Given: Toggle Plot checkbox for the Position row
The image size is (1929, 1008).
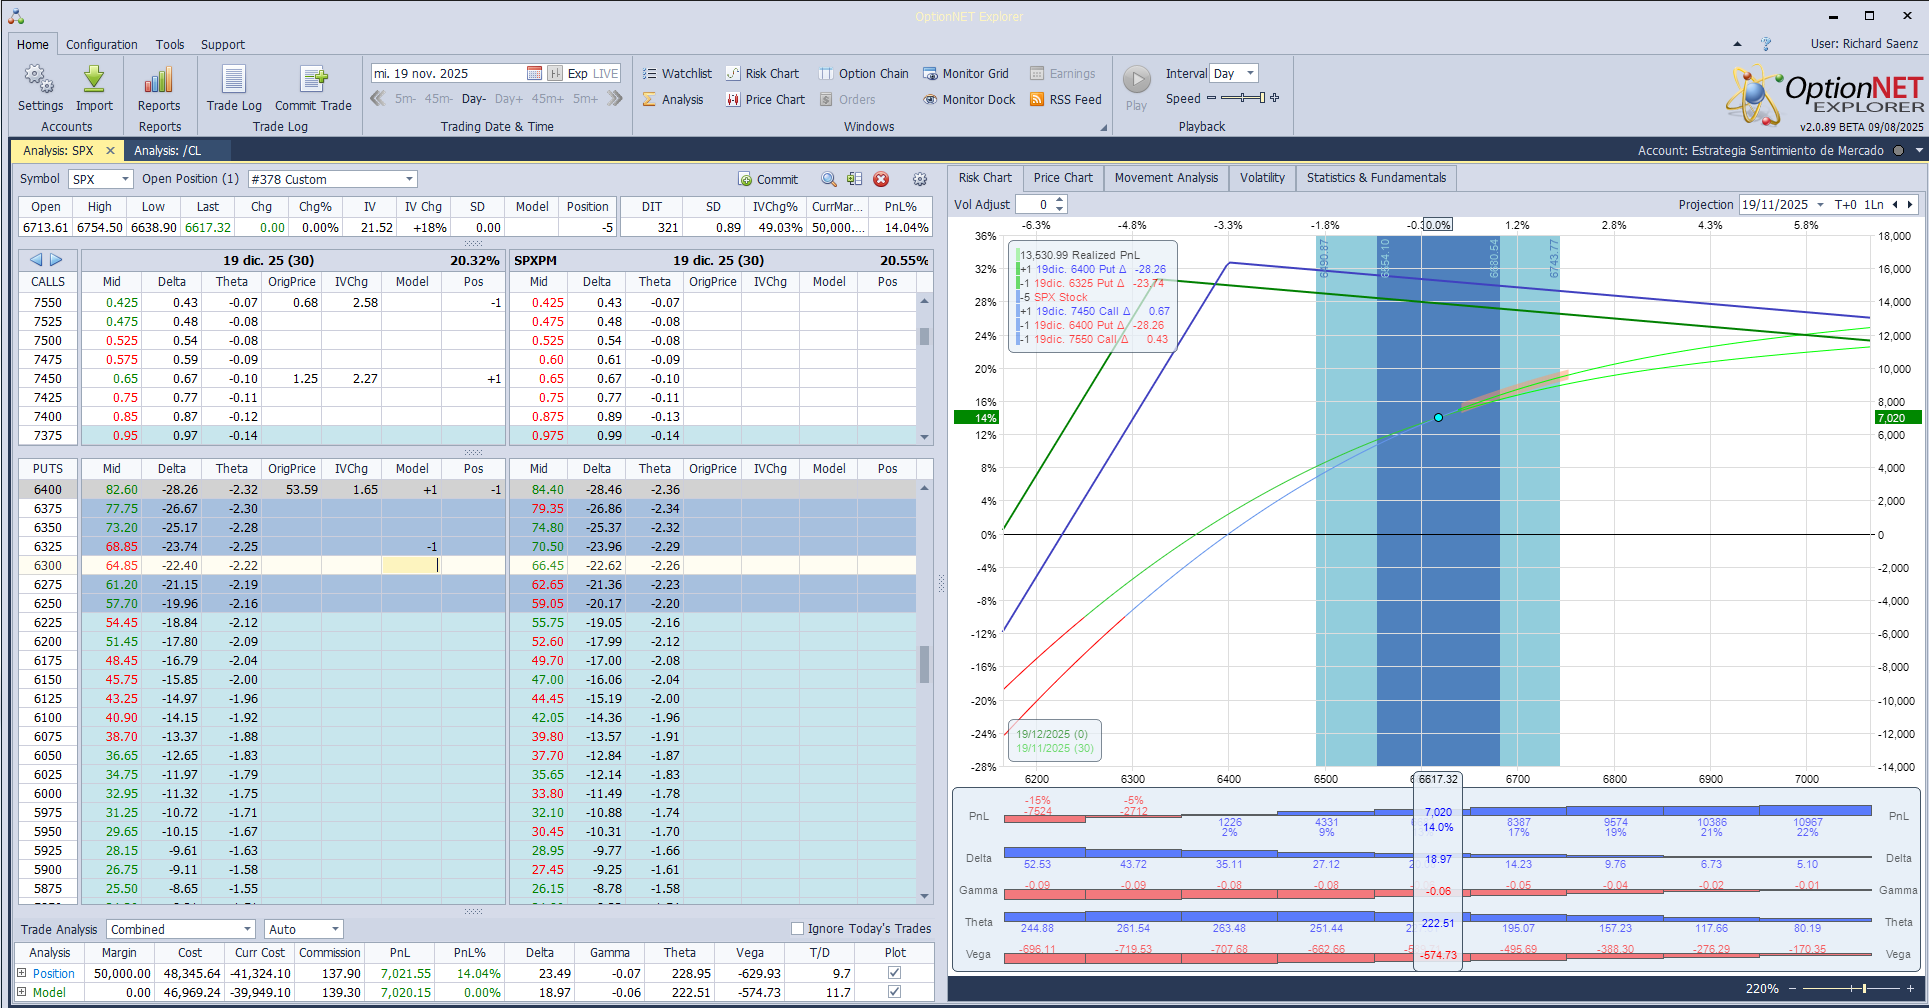Looking at the screenshot, I should click(894, 972).
